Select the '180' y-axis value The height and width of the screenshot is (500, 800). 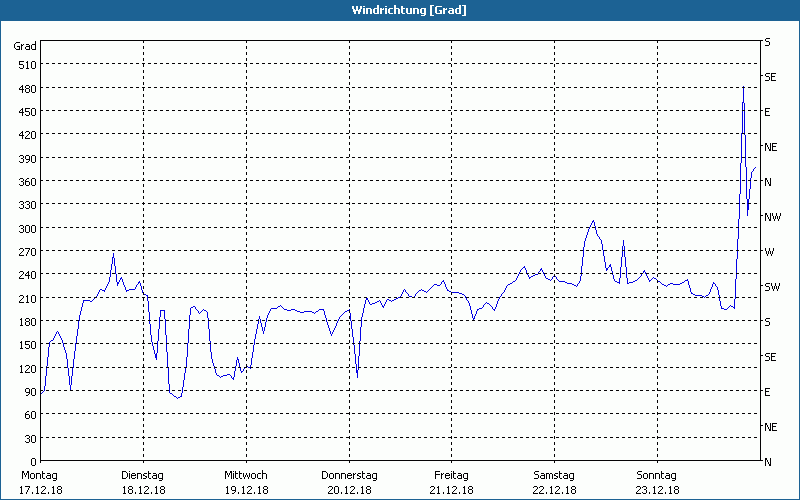28,322
